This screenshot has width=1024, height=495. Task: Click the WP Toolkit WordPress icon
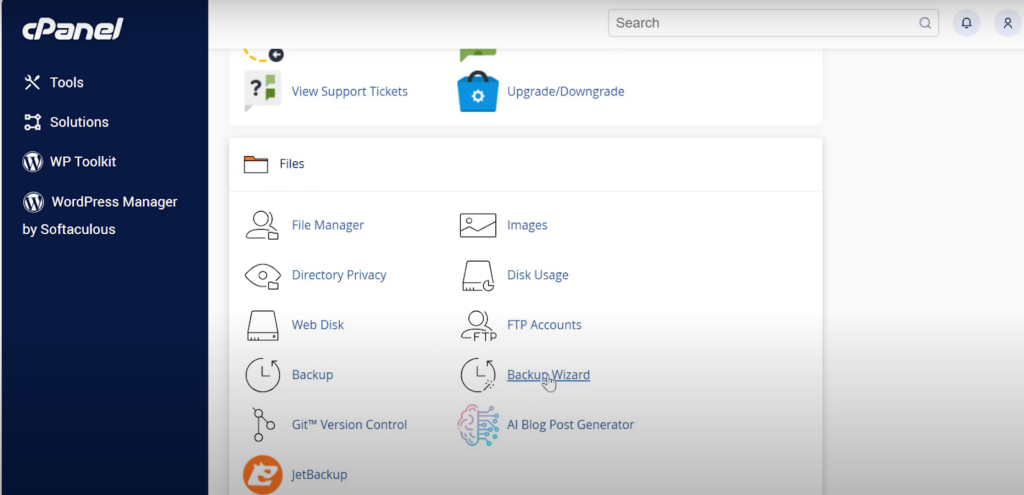33,162
